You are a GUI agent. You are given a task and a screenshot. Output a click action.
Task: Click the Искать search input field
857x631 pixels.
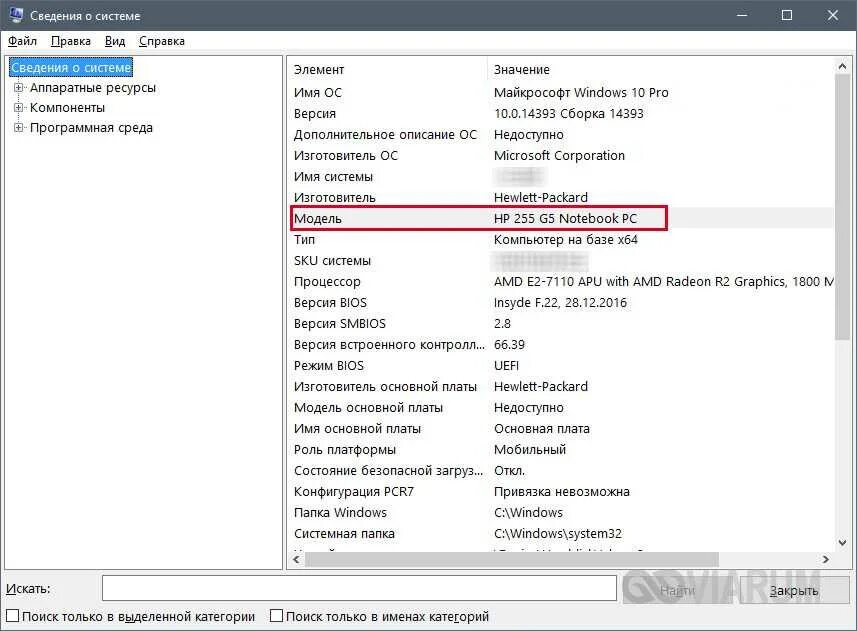[x=359, y=588]
